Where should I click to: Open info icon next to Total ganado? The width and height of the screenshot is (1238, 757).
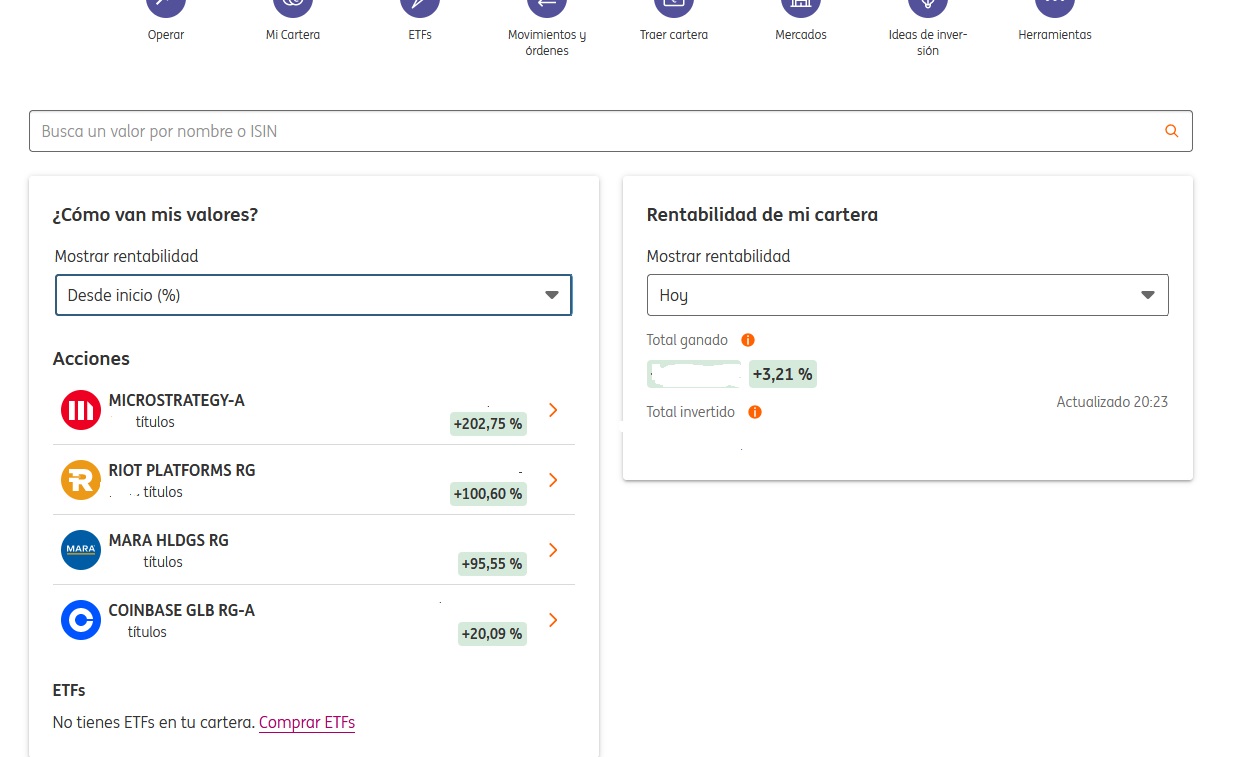coord(747,340)
